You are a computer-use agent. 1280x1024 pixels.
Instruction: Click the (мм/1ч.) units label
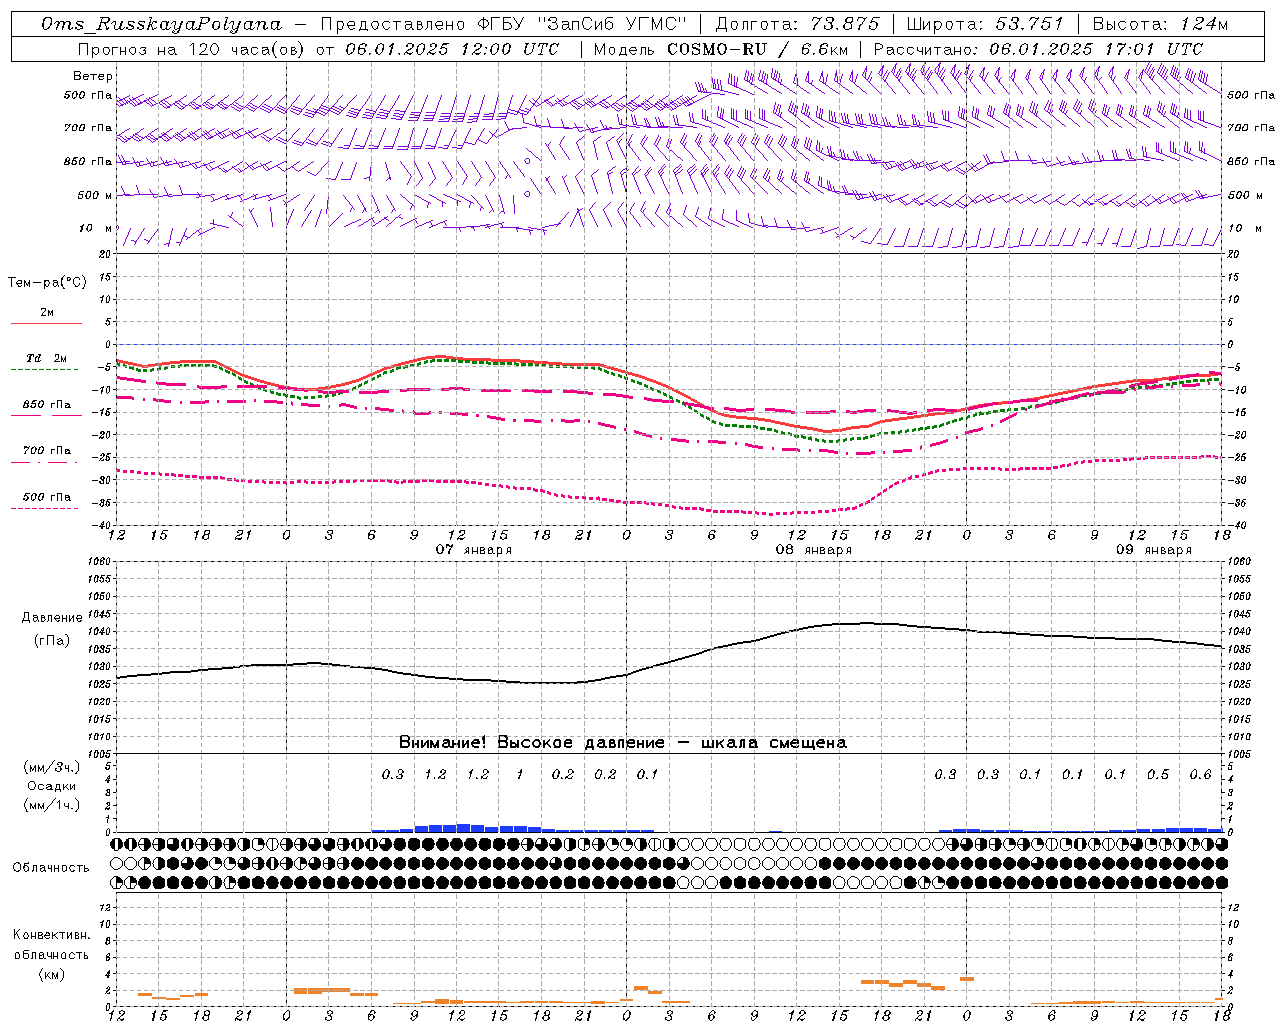[51, 805]
